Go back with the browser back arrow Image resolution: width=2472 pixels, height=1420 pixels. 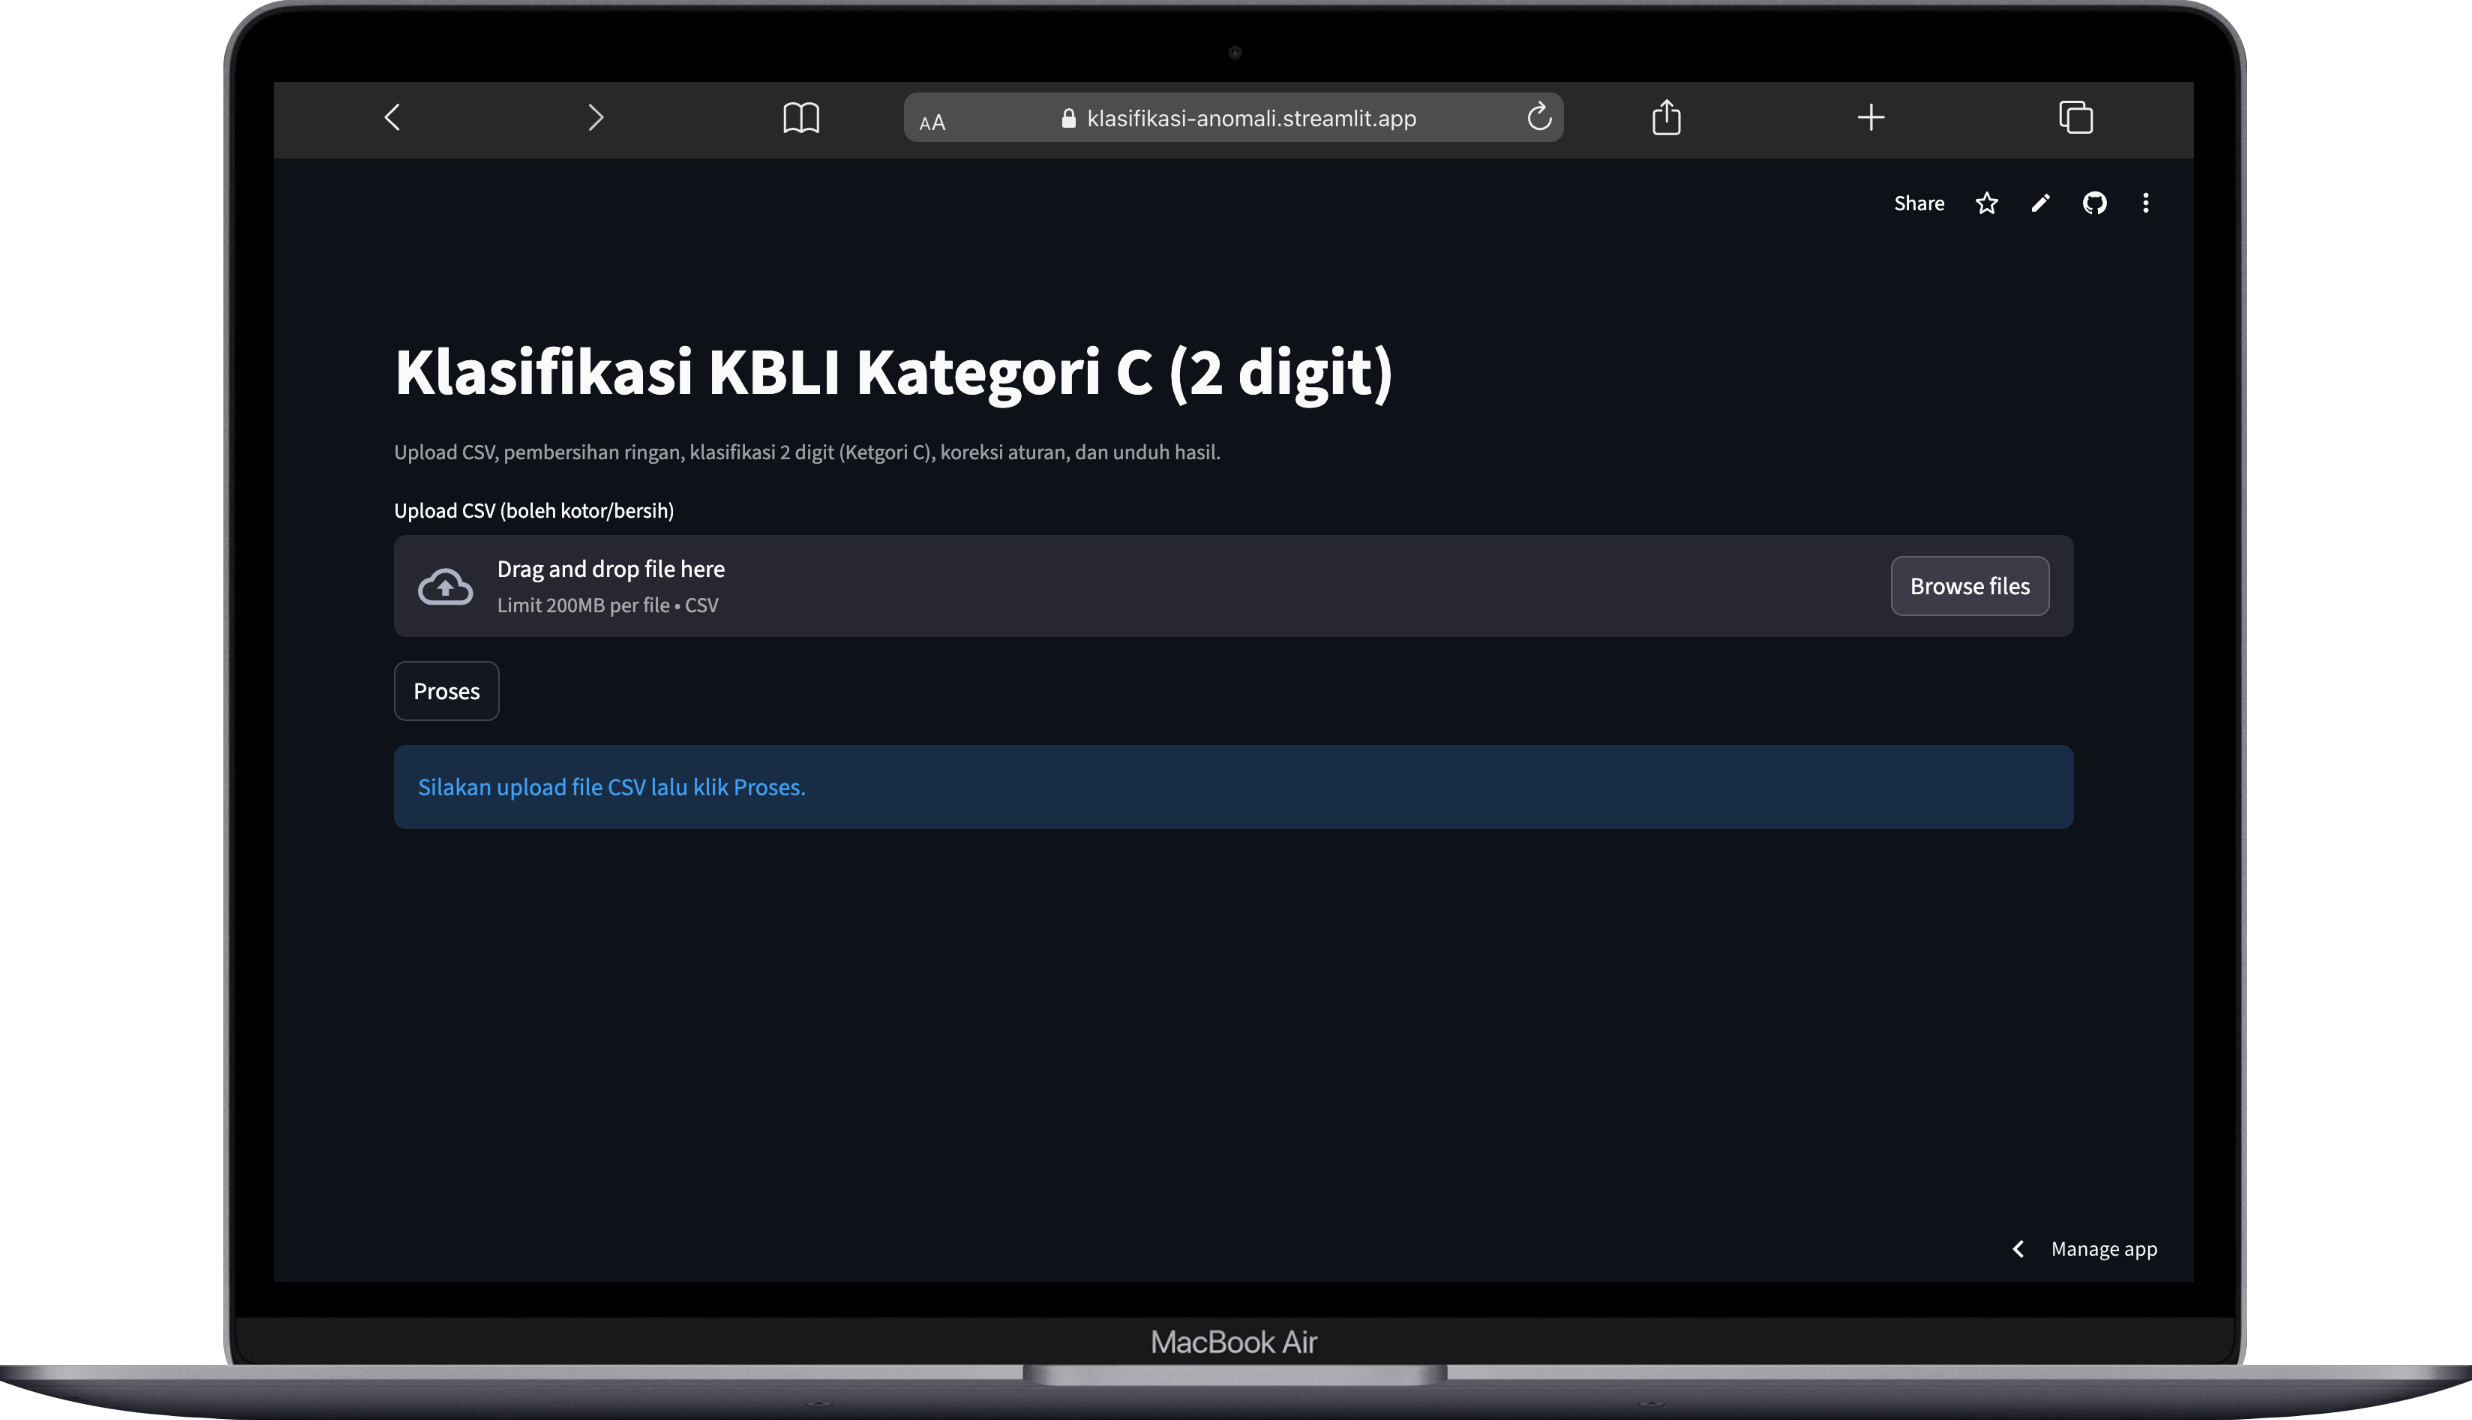click(x=392, y=118)
